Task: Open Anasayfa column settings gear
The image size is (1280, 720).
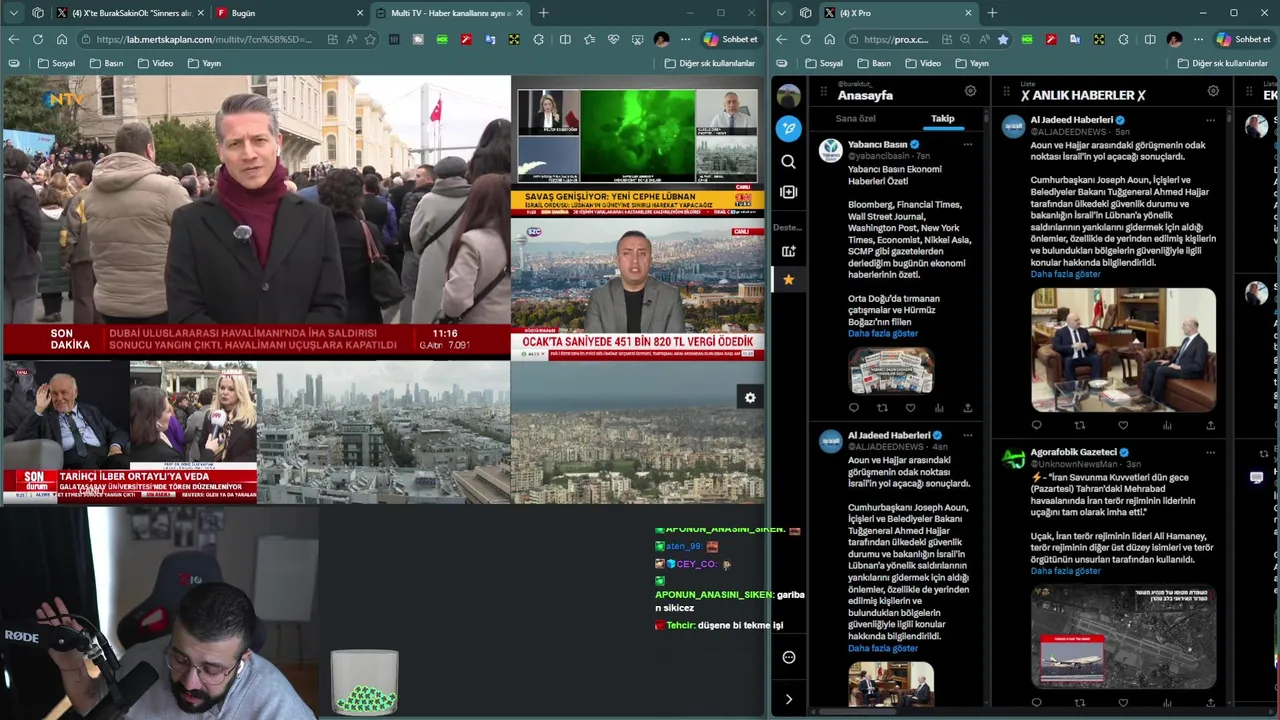Action: point(970,91)
